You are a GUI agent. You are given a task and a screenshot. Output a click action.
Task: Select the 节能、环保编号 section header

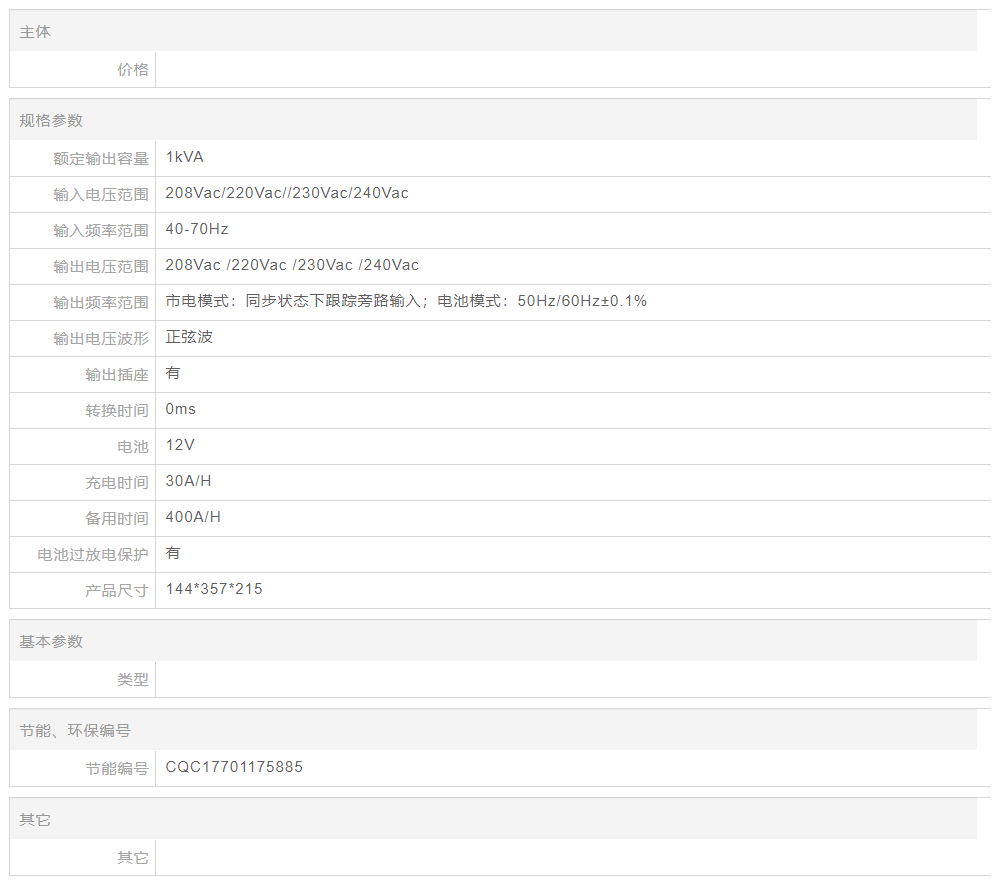[75, 731]
